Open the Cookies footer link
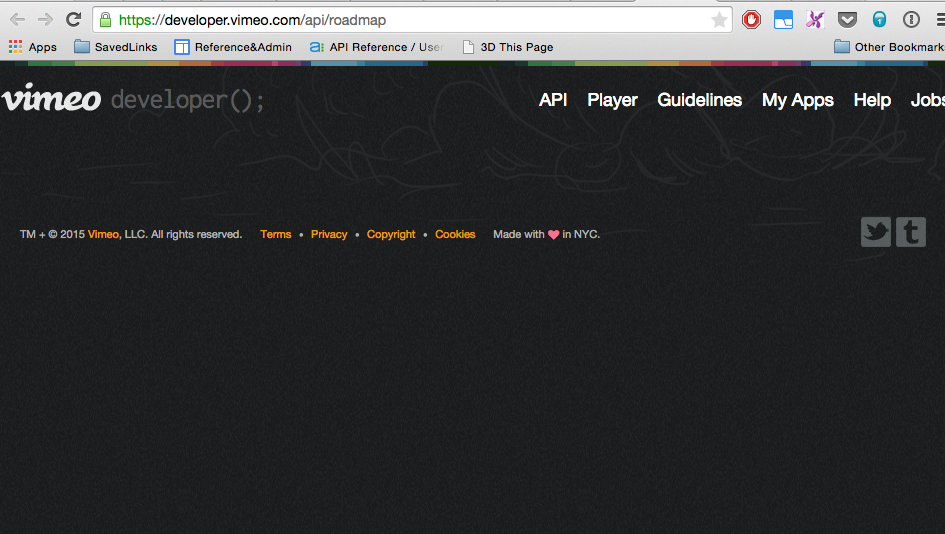Screen dimensions: 945x534 pos(455,234)
